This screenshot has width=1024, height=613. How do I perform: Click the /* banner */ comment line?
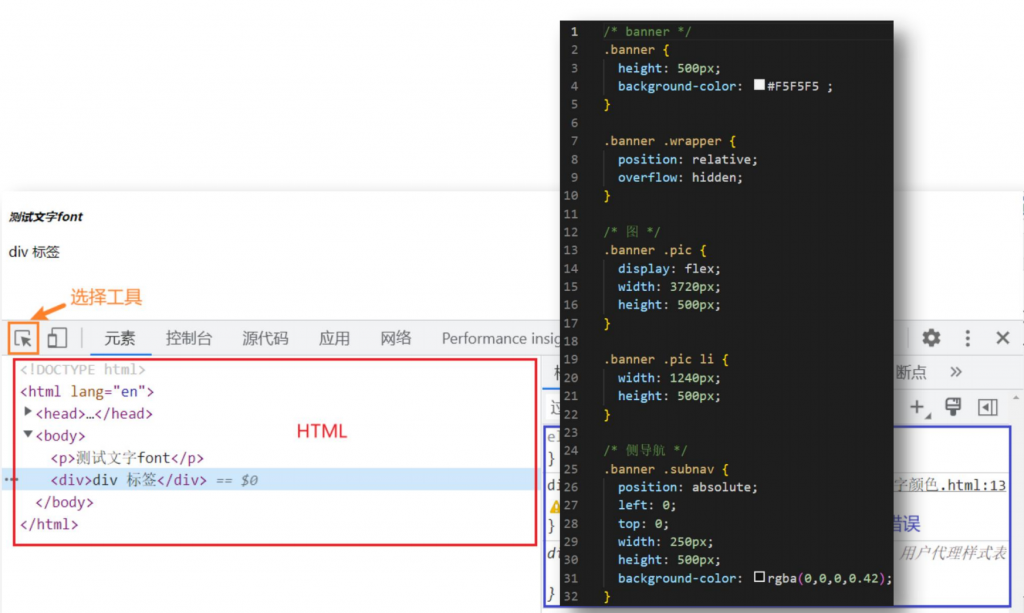[x=647, y=31]
